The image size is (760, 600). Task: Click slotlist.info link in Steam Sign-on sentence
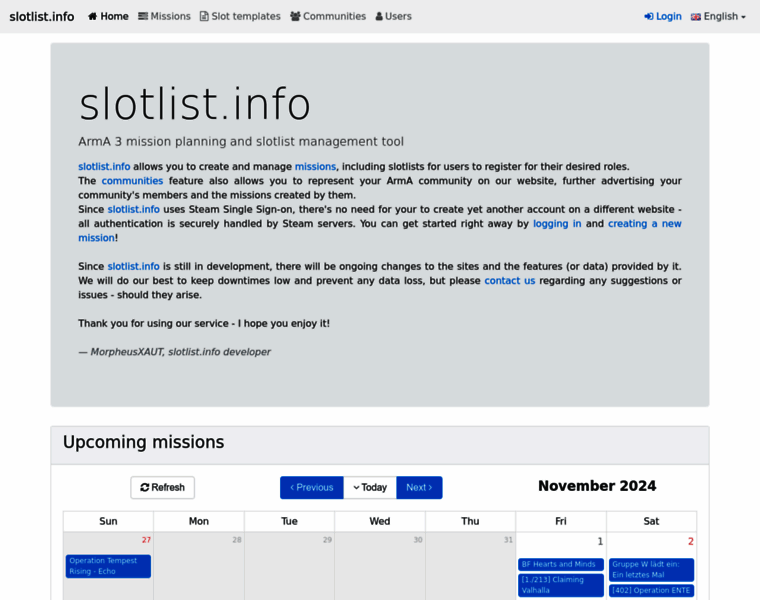pyautogui.click(x=134, y=209)
